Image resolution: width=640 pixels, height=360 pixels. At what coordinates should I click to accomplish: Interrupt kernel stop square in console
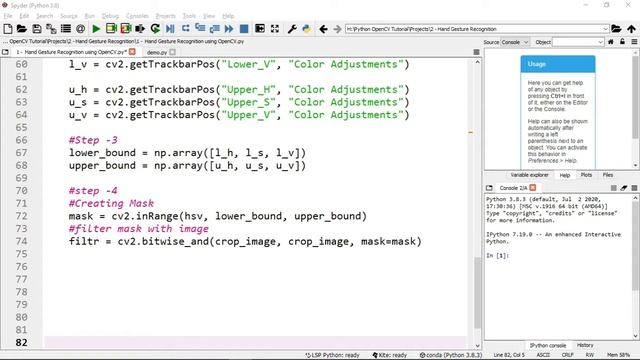[613, 188]
